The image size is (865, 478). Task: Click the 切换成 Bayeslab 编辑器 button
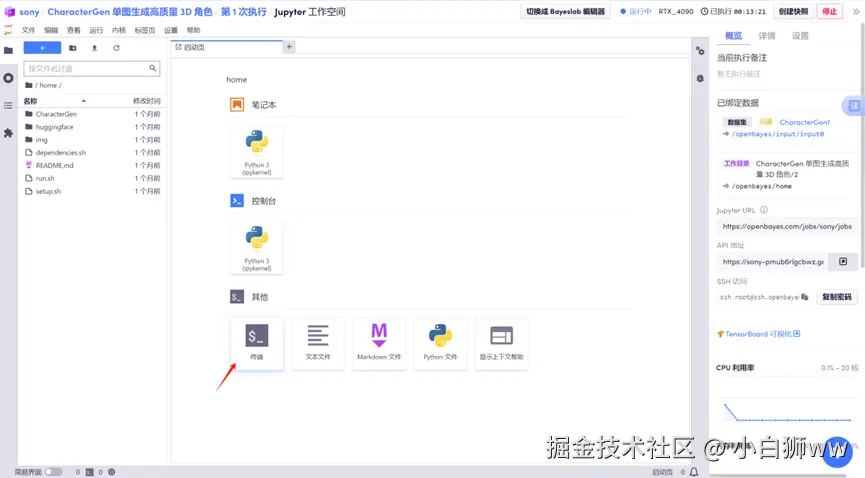click(565, 12)
